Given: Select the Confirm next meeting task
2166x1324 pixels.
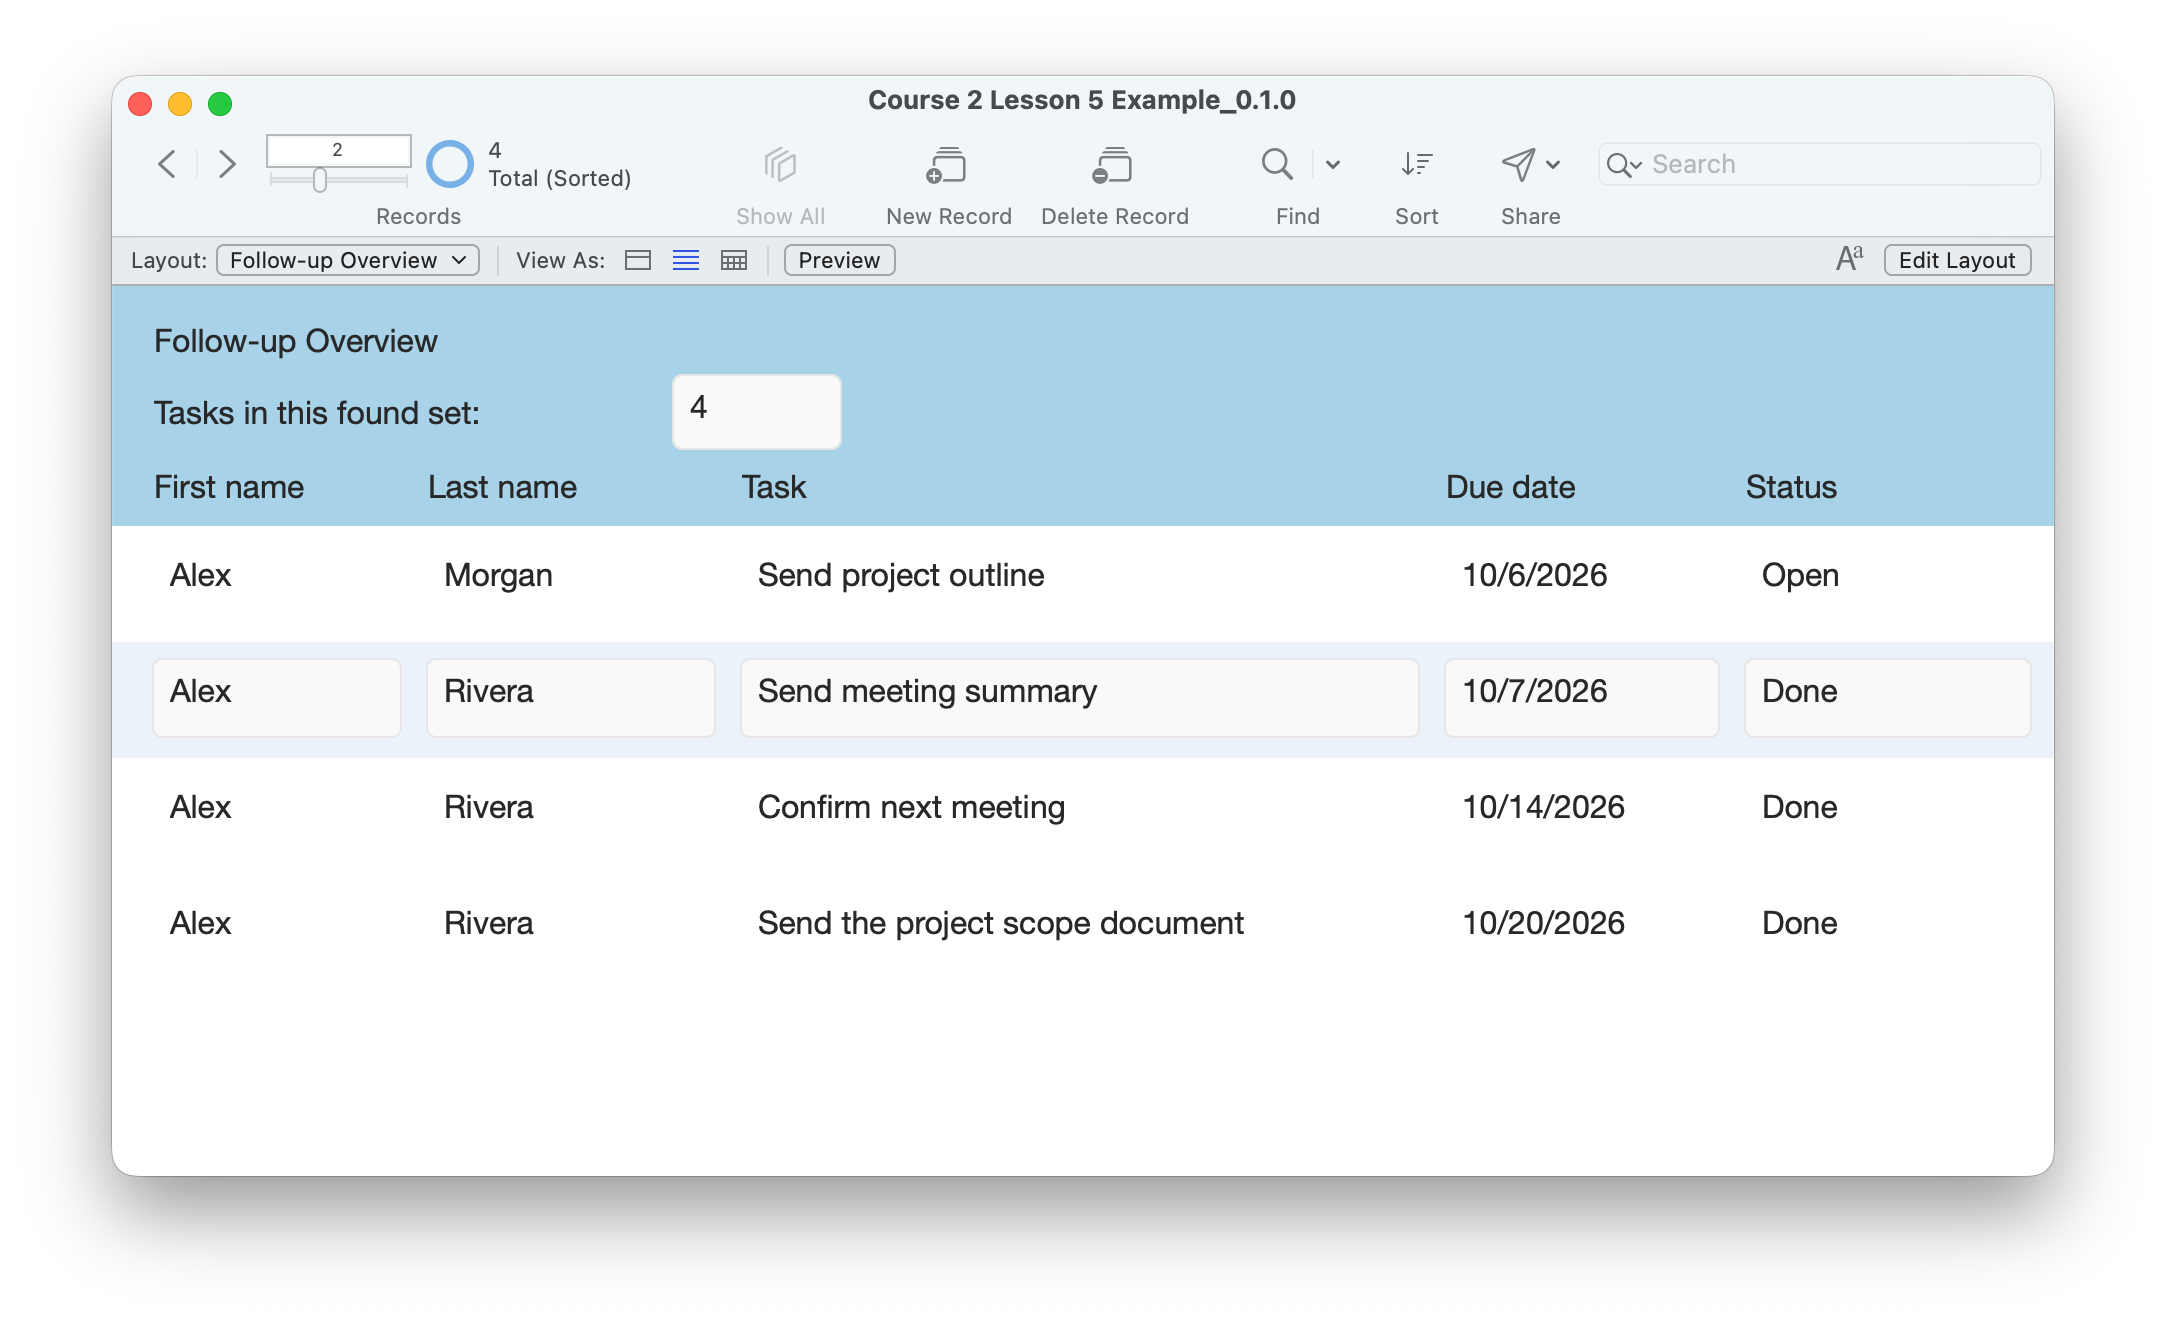Looking at the screenshot, I should click(x=911, y=808).
